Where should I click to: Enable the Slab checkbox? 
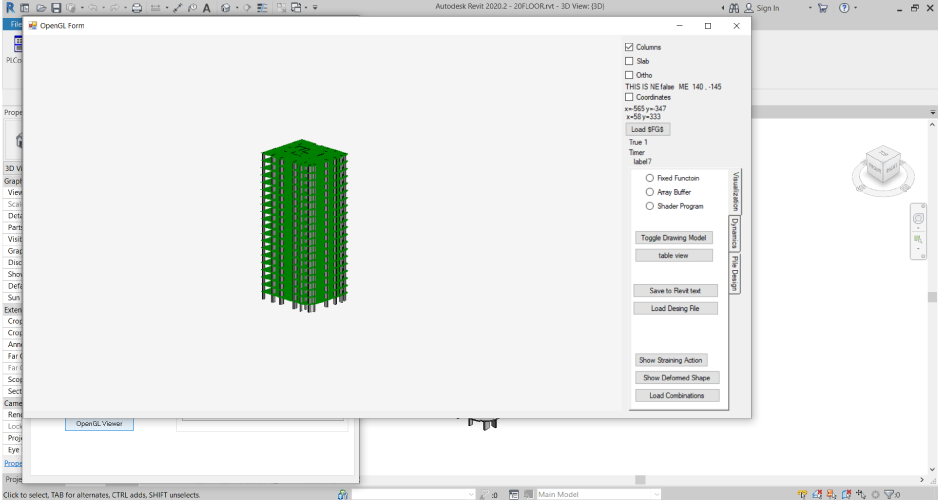click(629, 61)
